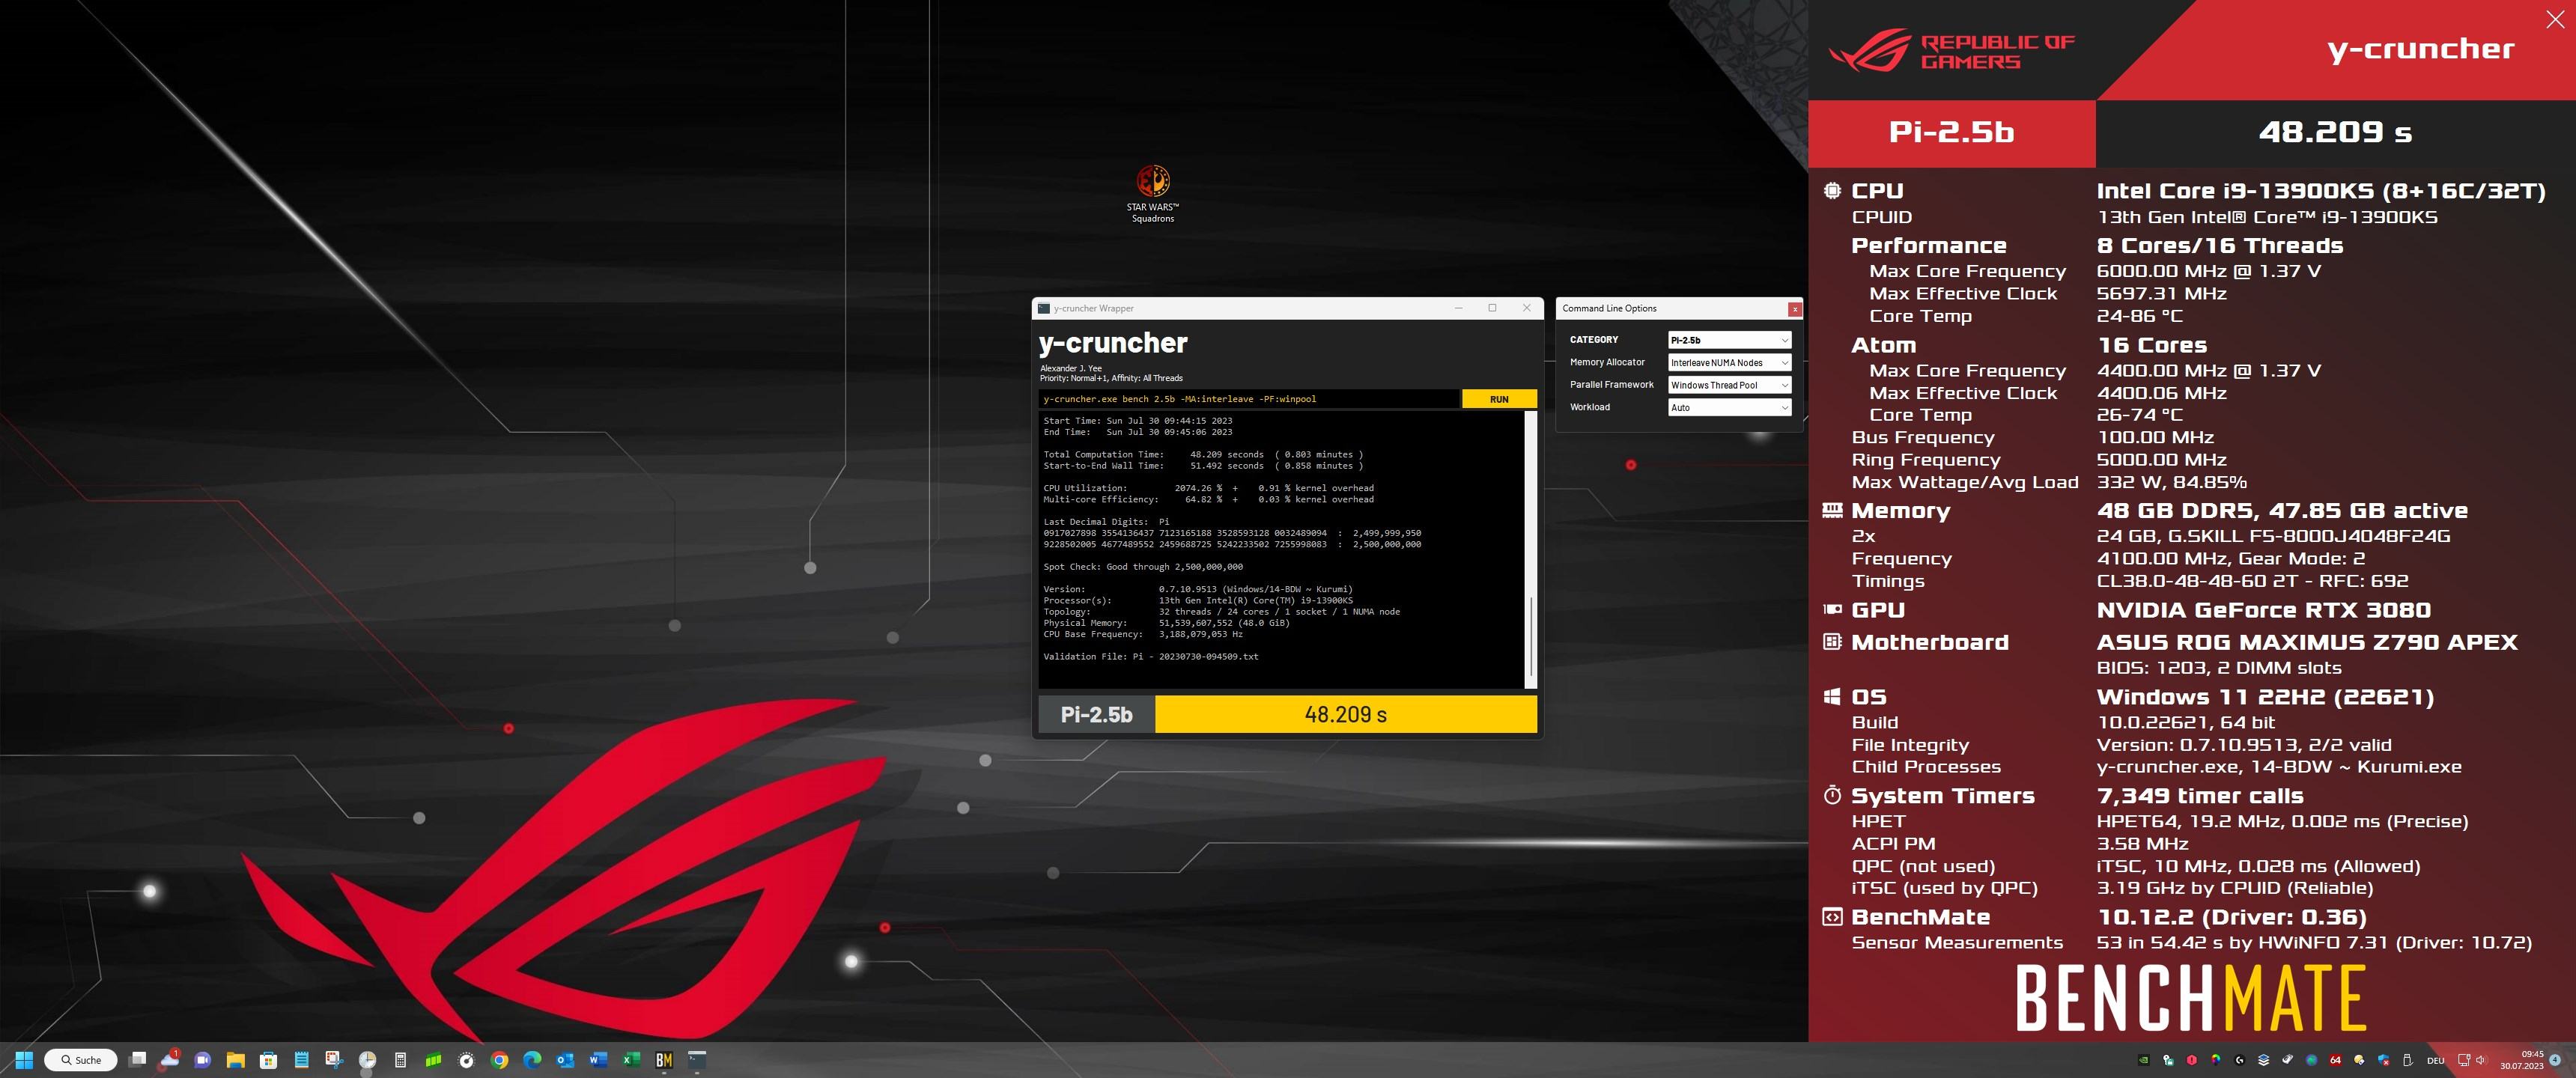Open the Parallel Framework dropdown
Screen dimensions: 2576x1078
[1729, 385]
